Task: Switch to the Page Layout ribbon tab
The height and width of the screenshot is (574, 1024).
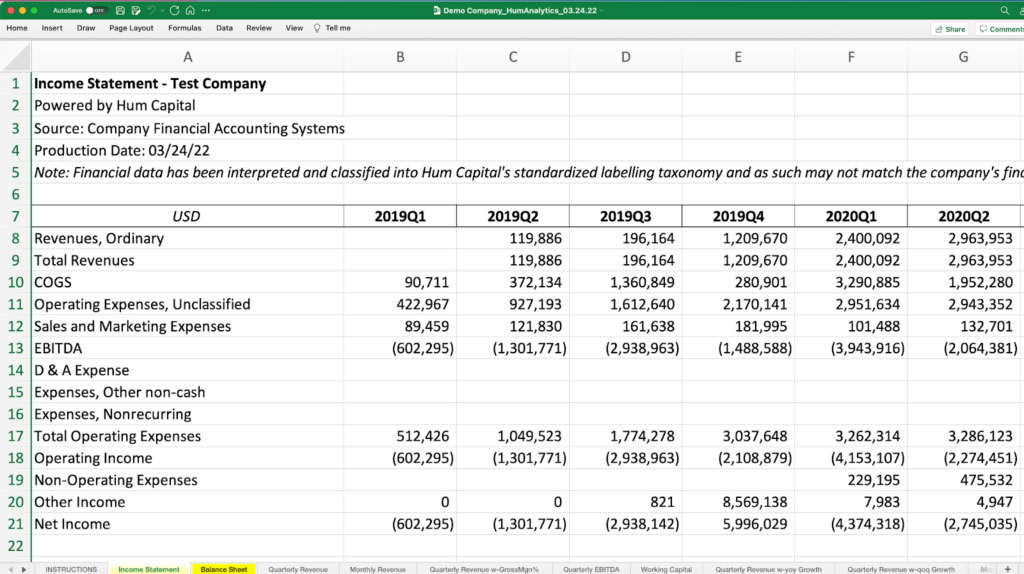Action: (x=131, y=28)
